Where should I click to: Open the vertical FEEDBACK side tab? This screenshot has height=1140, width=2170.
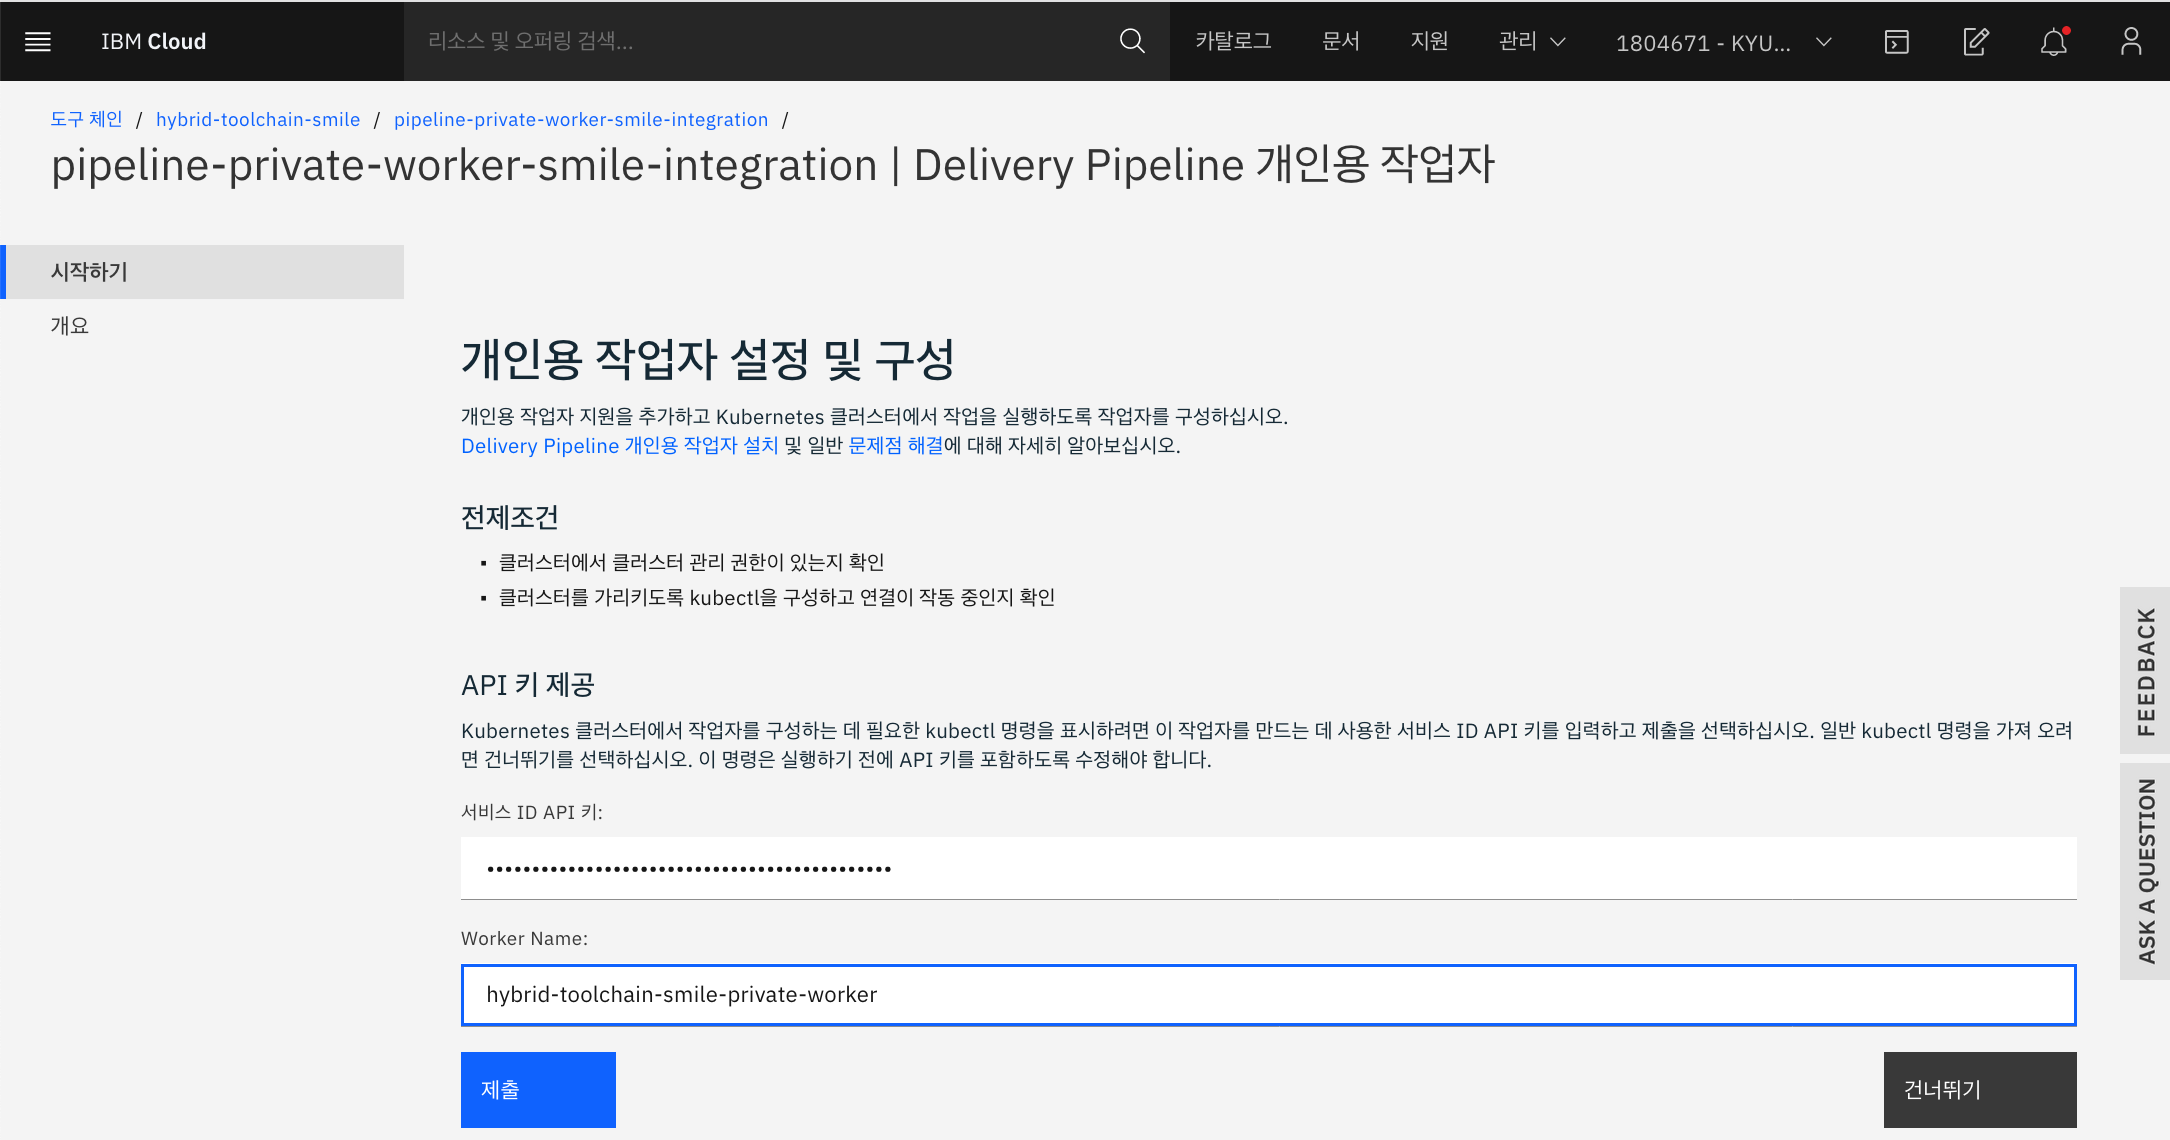2145,670
